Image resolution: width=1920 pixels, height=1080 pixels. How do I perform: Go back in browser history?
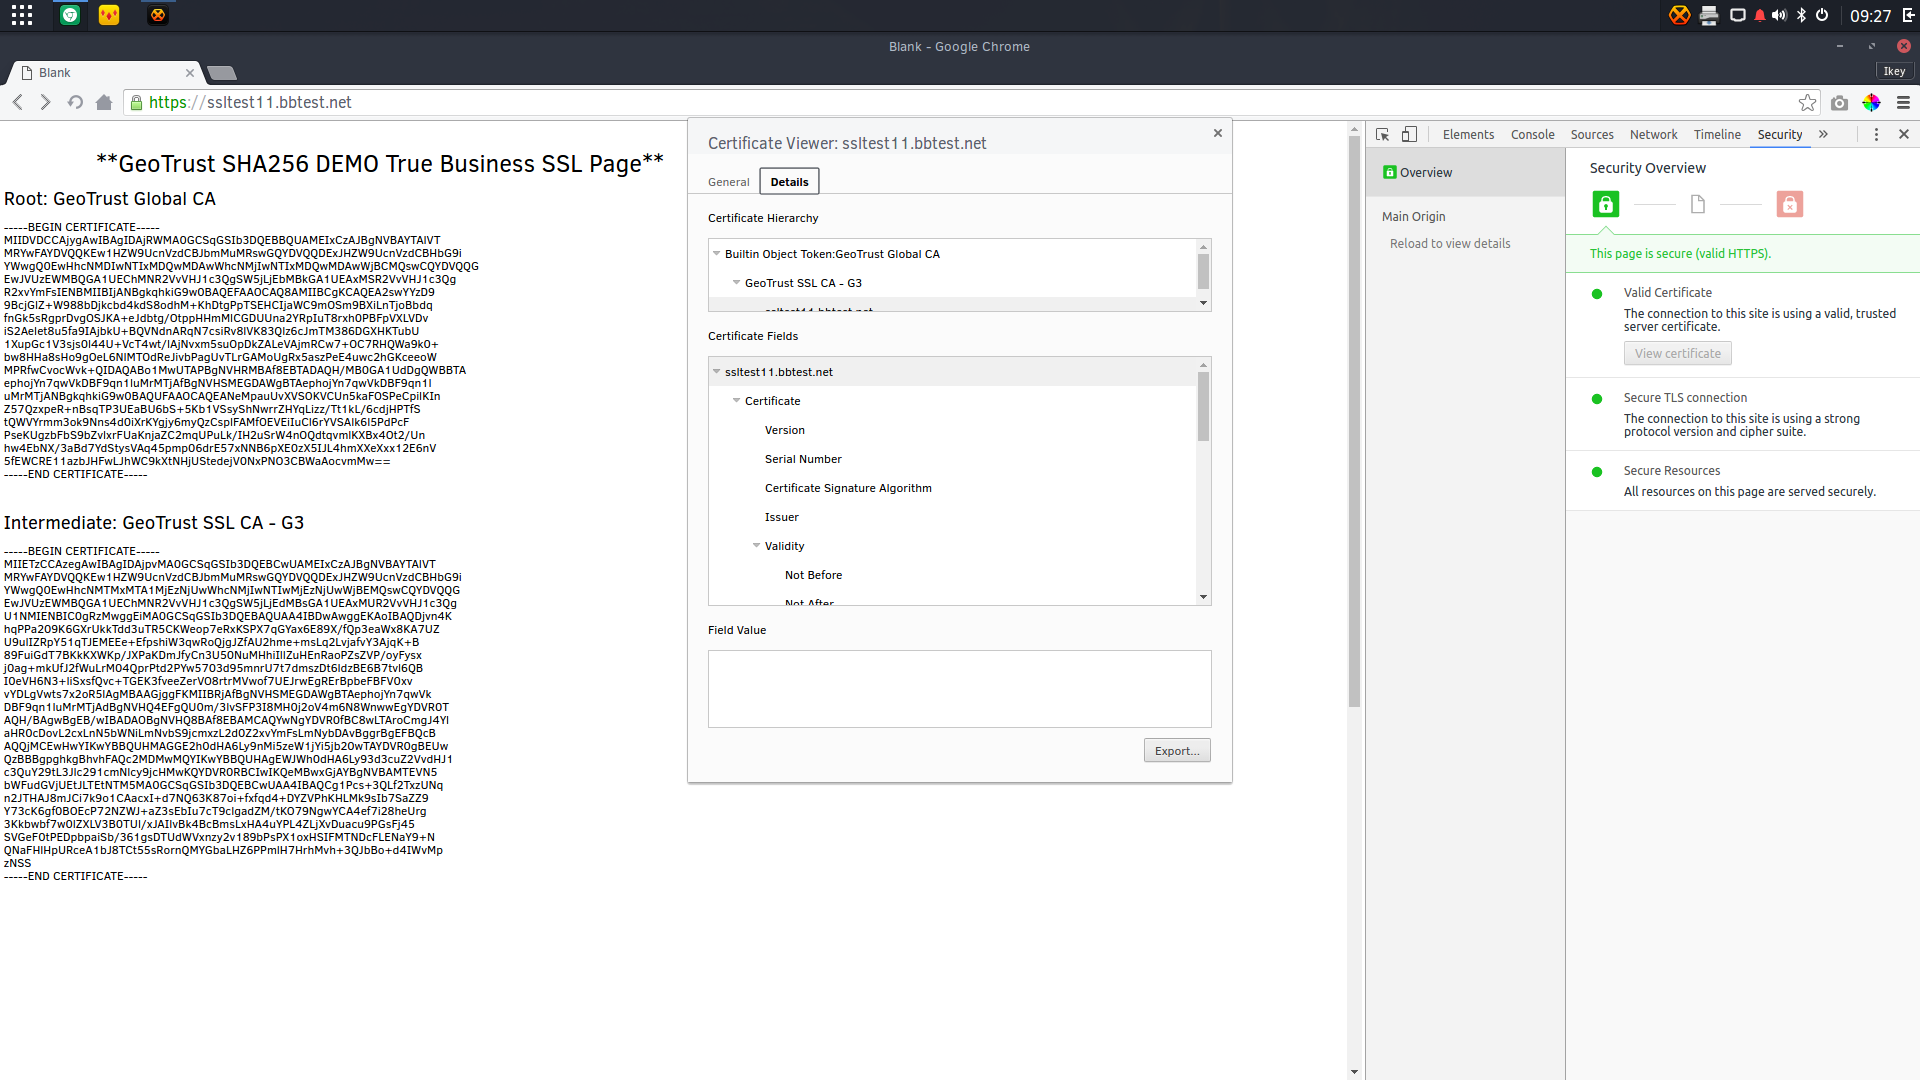pyautogui.click(x=18, y=102)
